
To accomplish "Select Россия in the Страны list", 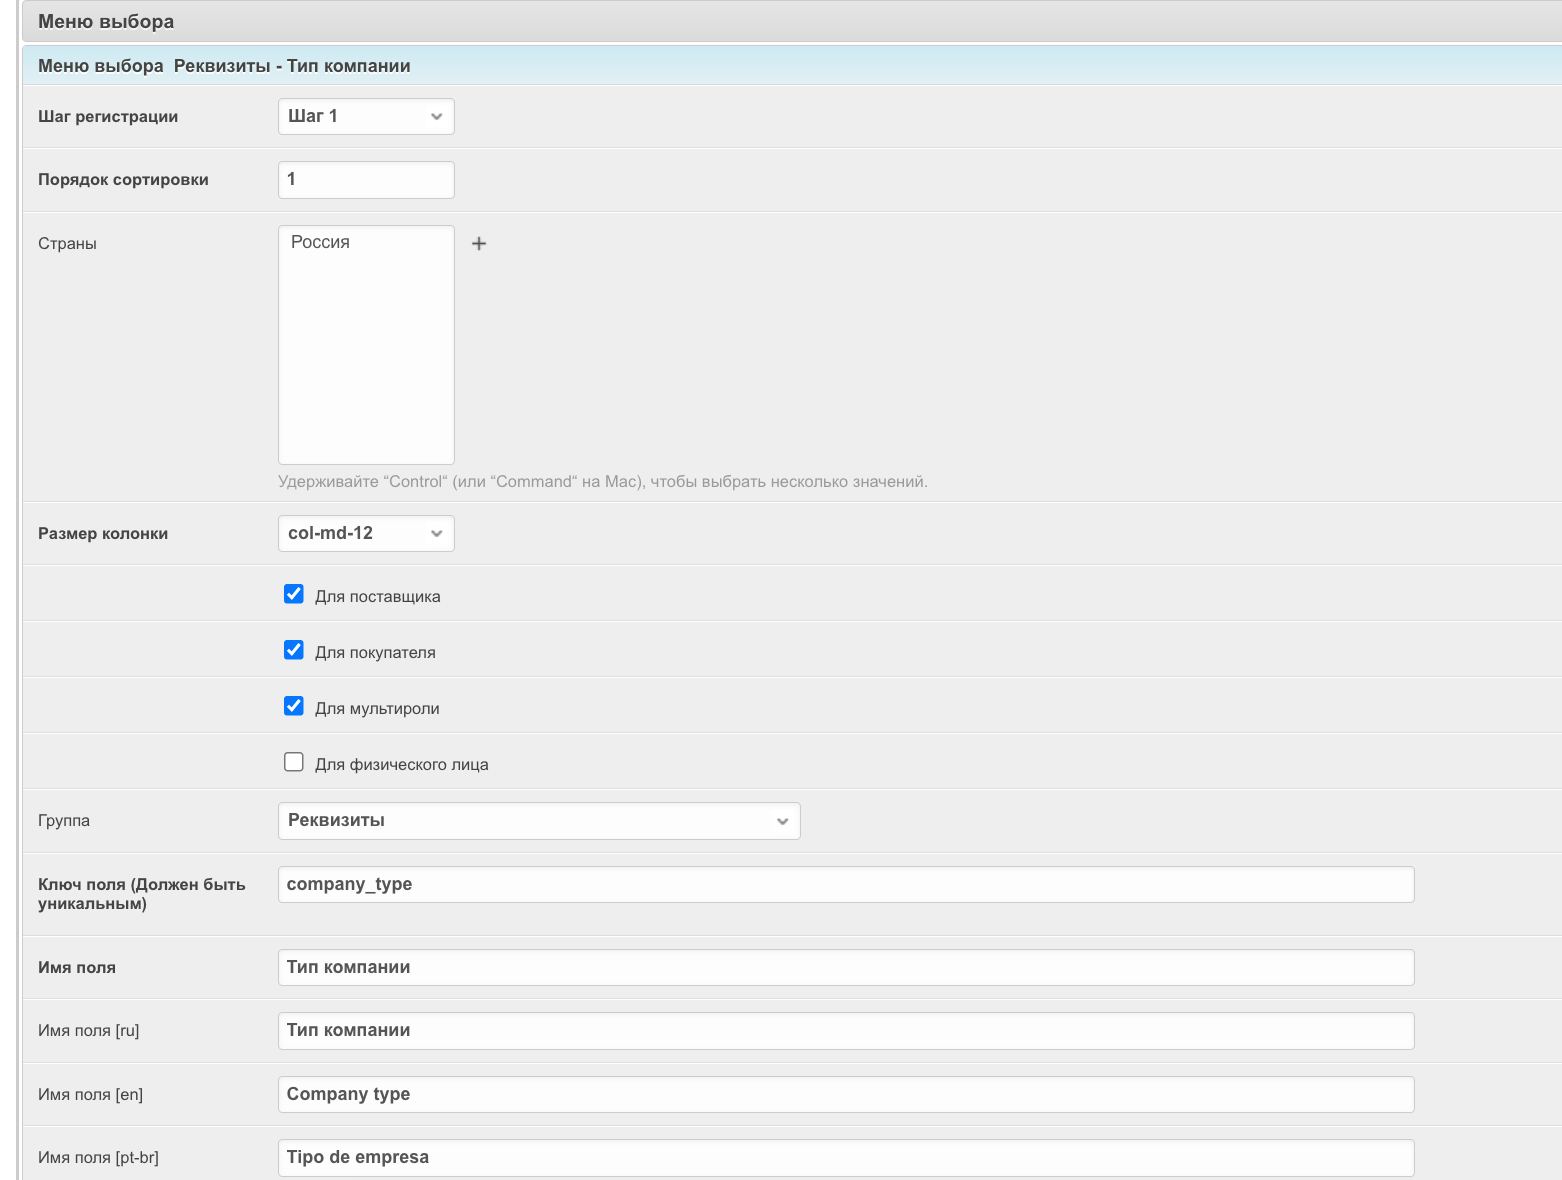I will coord(321,242).
